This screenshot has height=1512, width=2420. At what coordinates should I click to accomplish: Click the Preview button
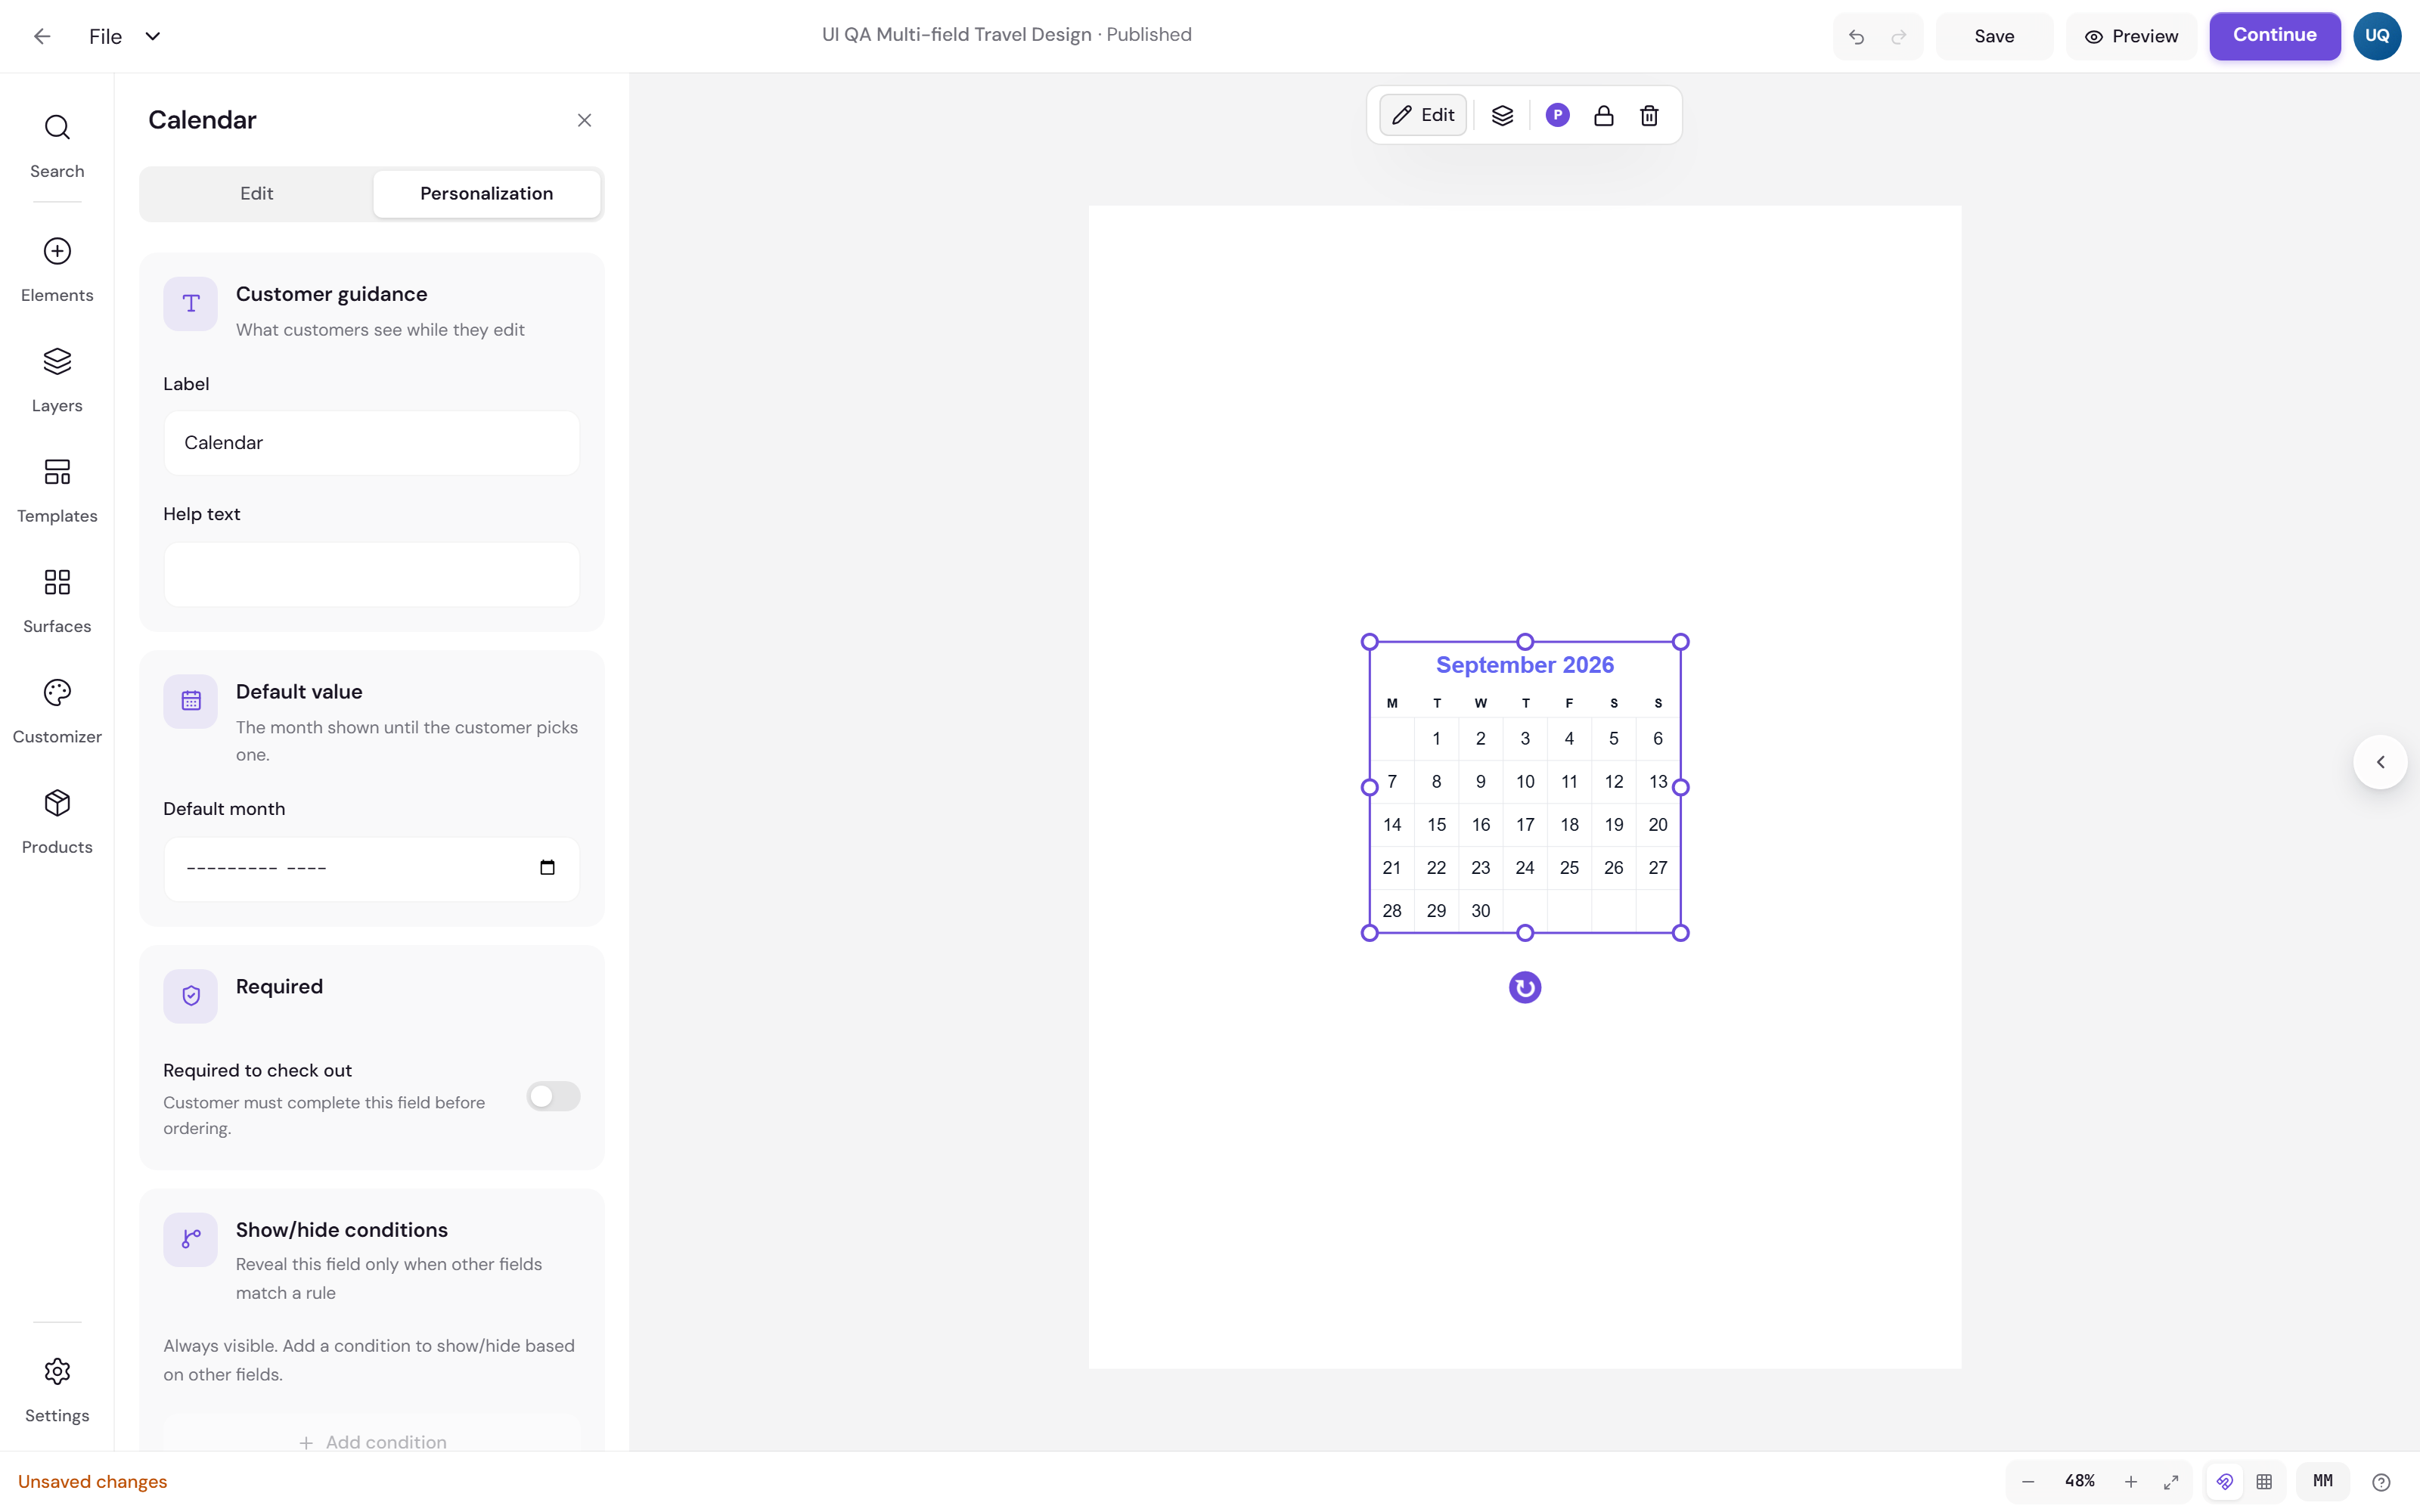(2131, 37)
